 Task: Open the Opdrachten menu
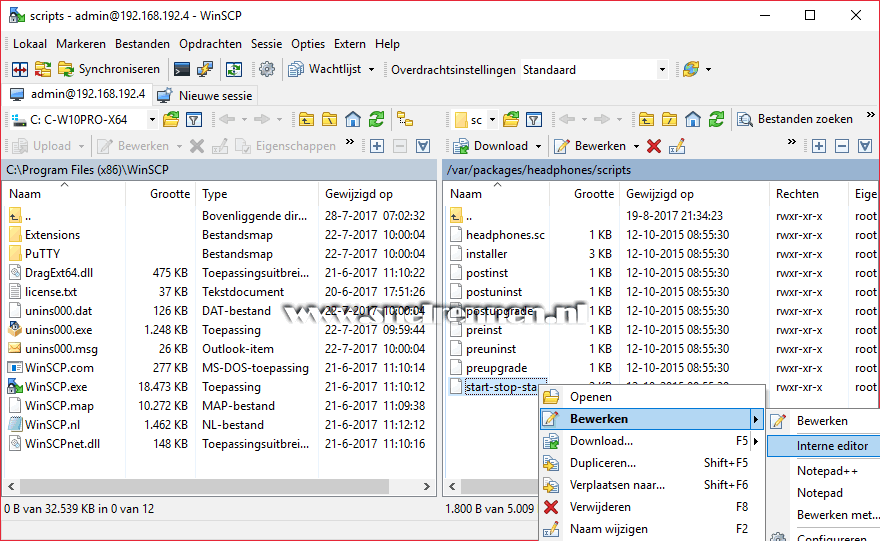pos(210,44)
